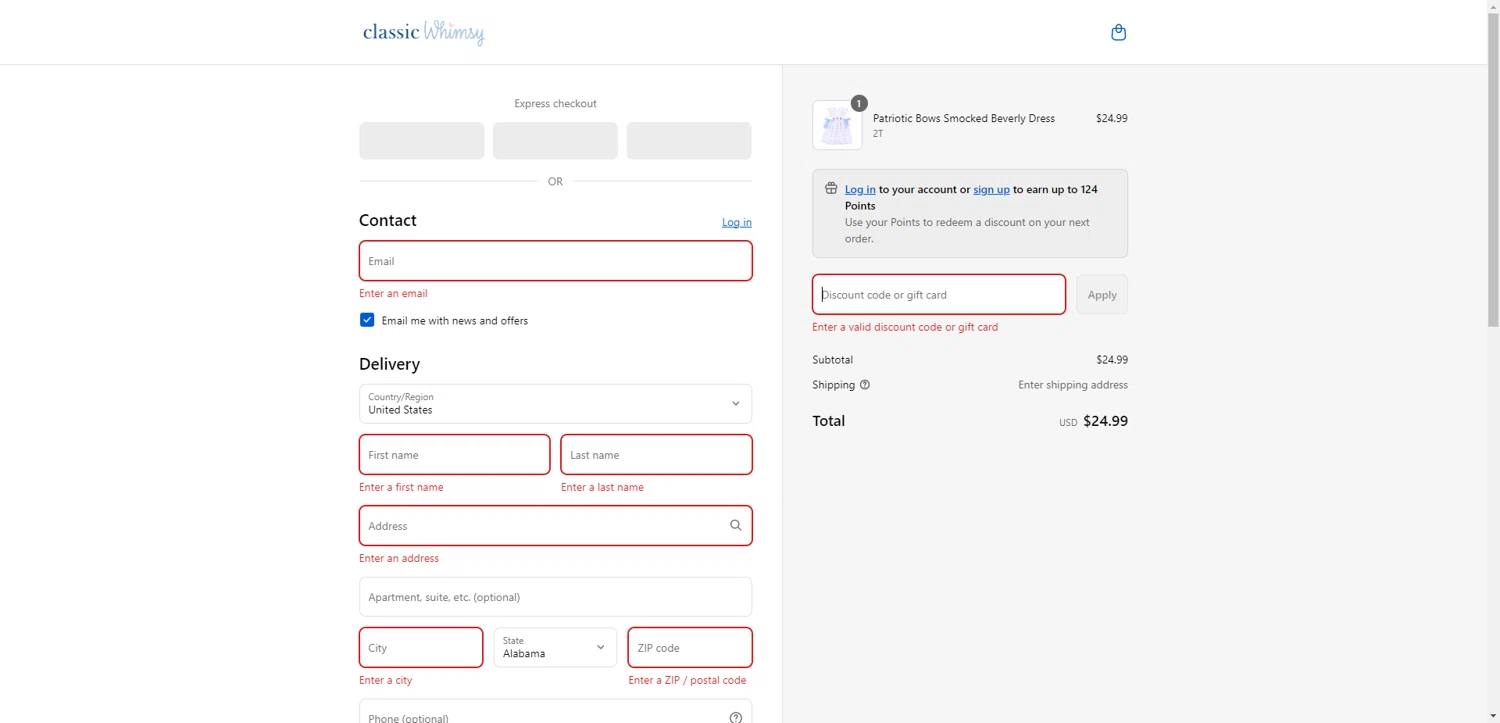Click the Enter a first name error

coord(401,487)
